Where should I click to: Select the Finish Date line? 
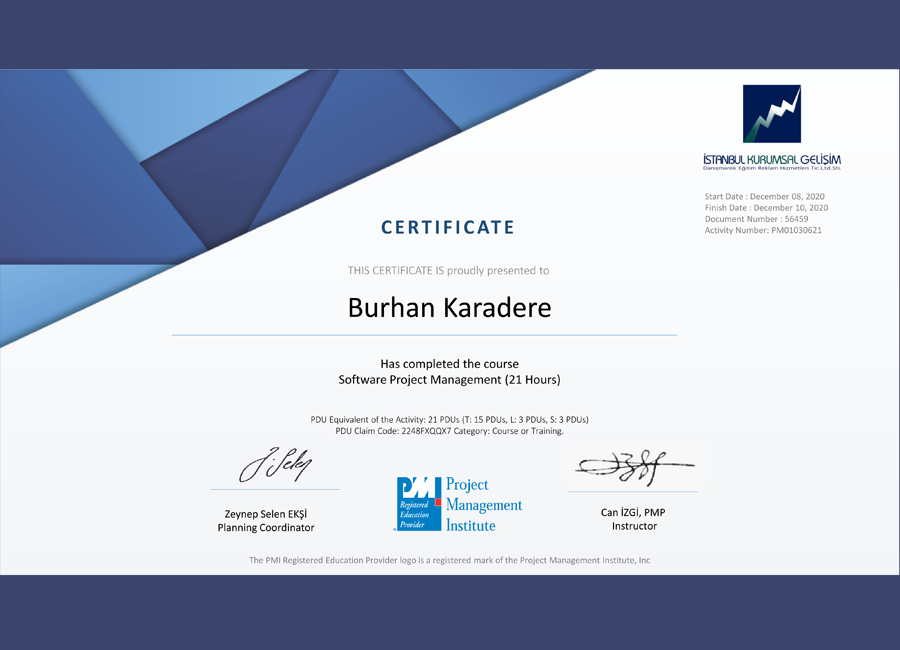pyautogui.click(x=766, y=208)
